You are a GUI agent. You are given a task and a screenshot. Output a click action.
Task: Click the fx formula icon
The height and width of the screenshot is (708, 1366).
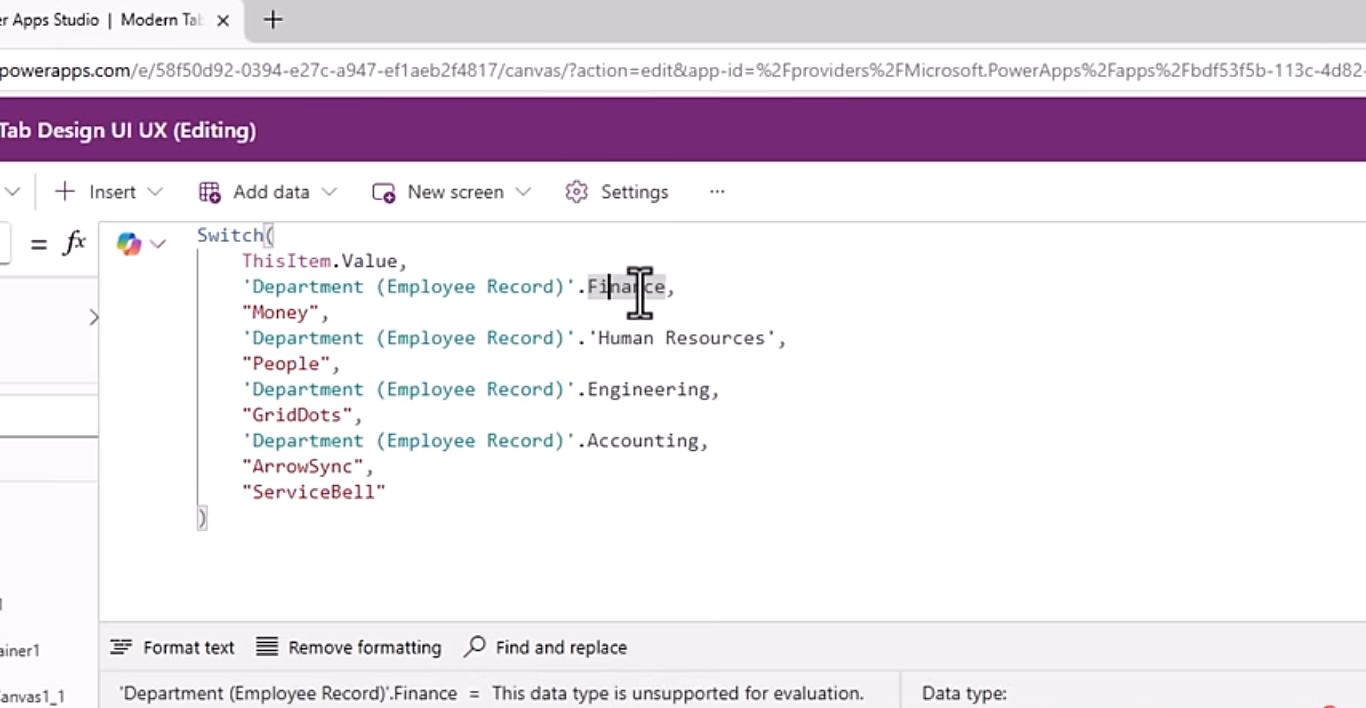coord(75,243)
